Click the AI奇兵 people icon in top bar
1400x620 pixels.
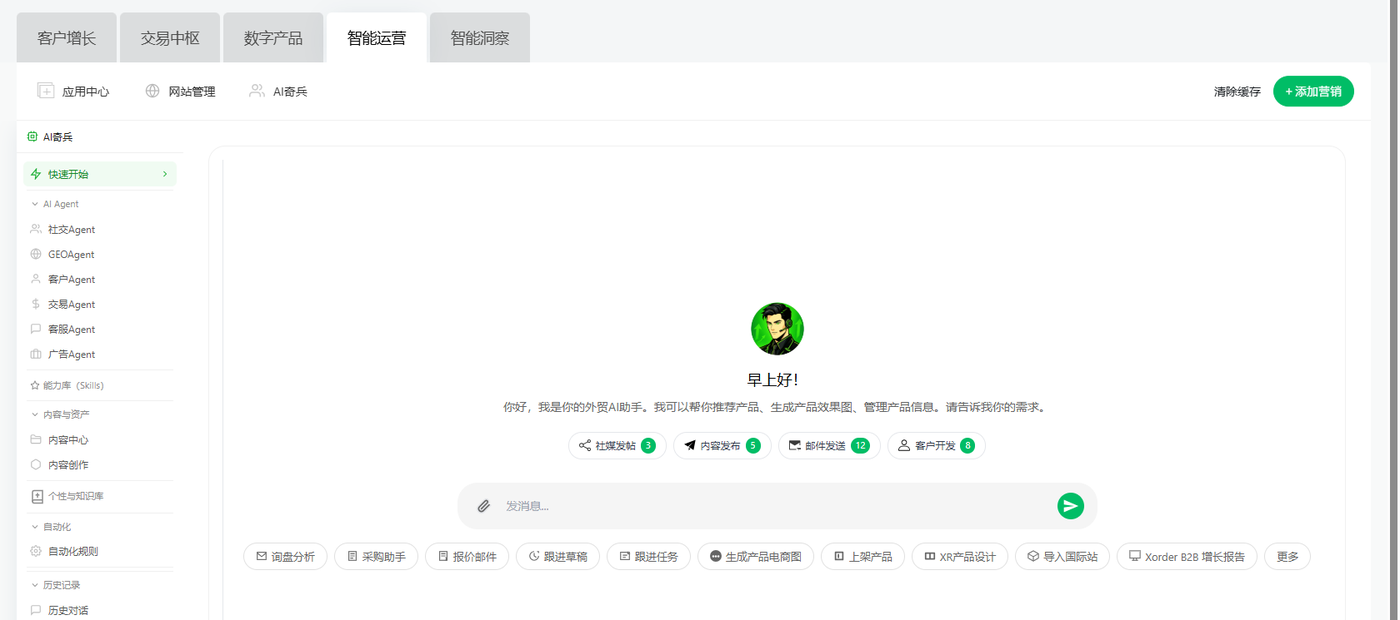pos(257,91)
